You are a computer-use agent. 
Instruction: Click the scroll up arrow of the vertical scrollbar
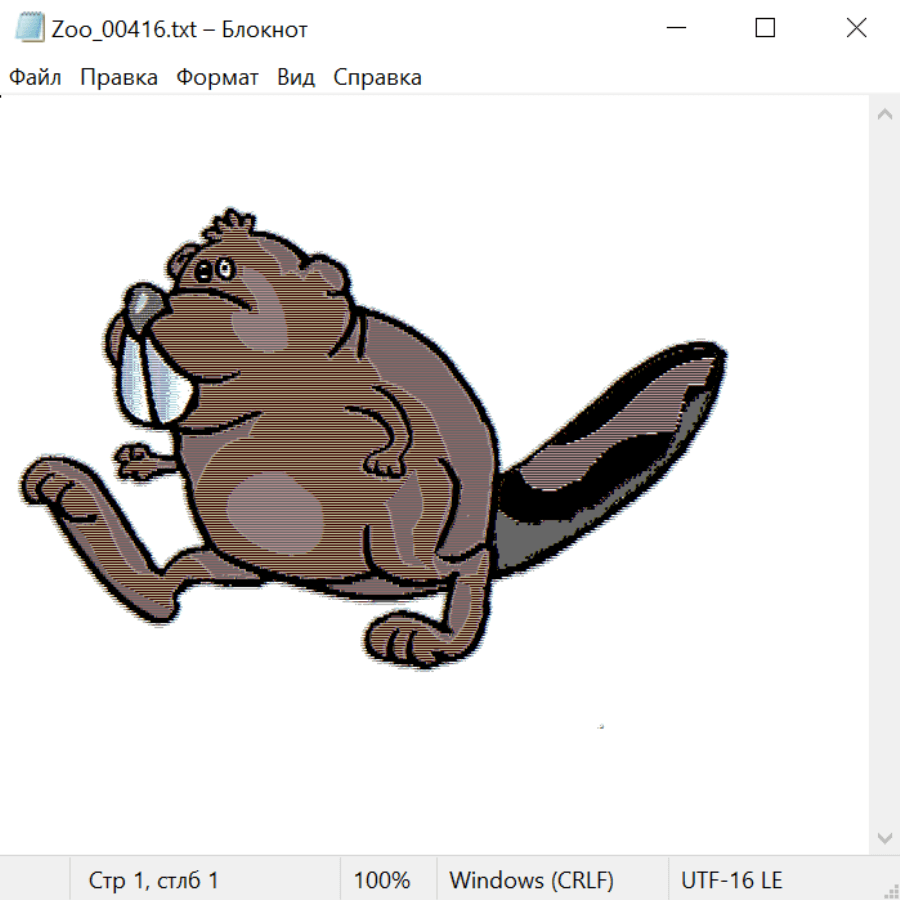(884, 115)
